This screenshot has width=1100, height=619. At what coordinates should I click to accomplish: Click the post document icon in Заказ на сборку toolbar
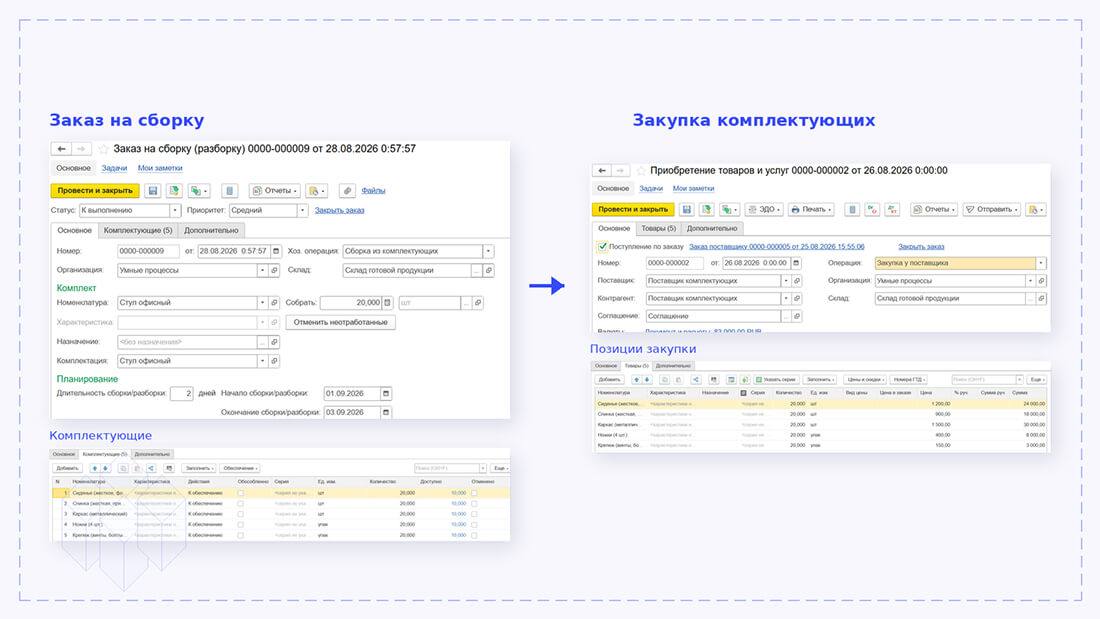(x=173, y=190)
